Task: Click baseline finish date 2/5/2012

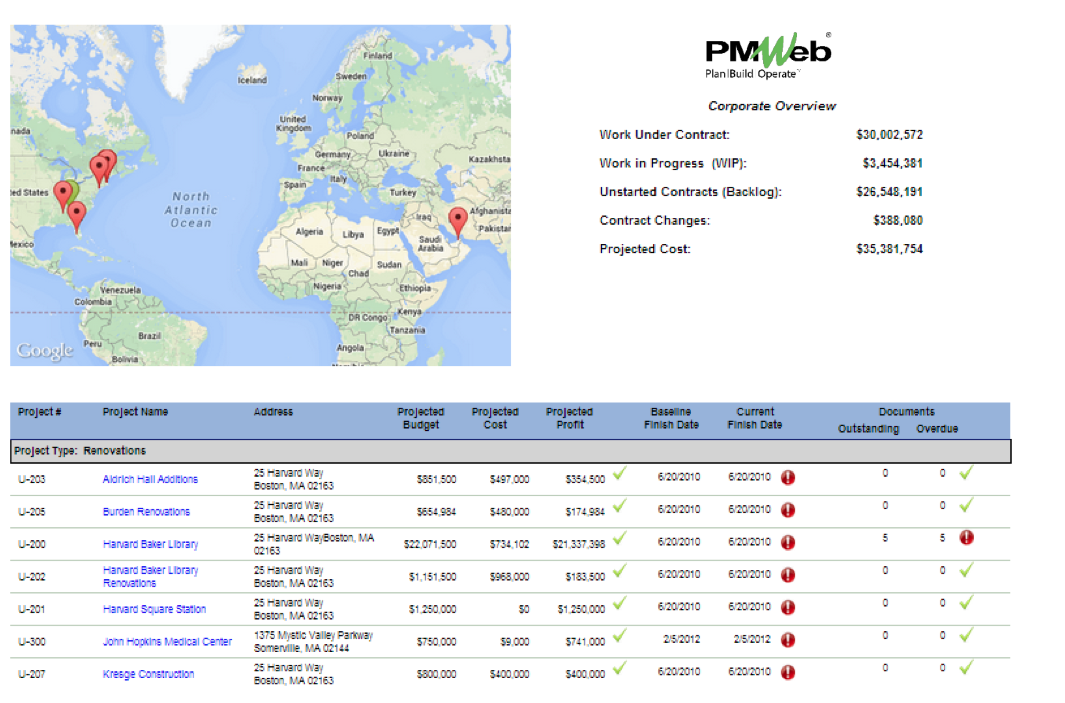Action: pos(681,640)
